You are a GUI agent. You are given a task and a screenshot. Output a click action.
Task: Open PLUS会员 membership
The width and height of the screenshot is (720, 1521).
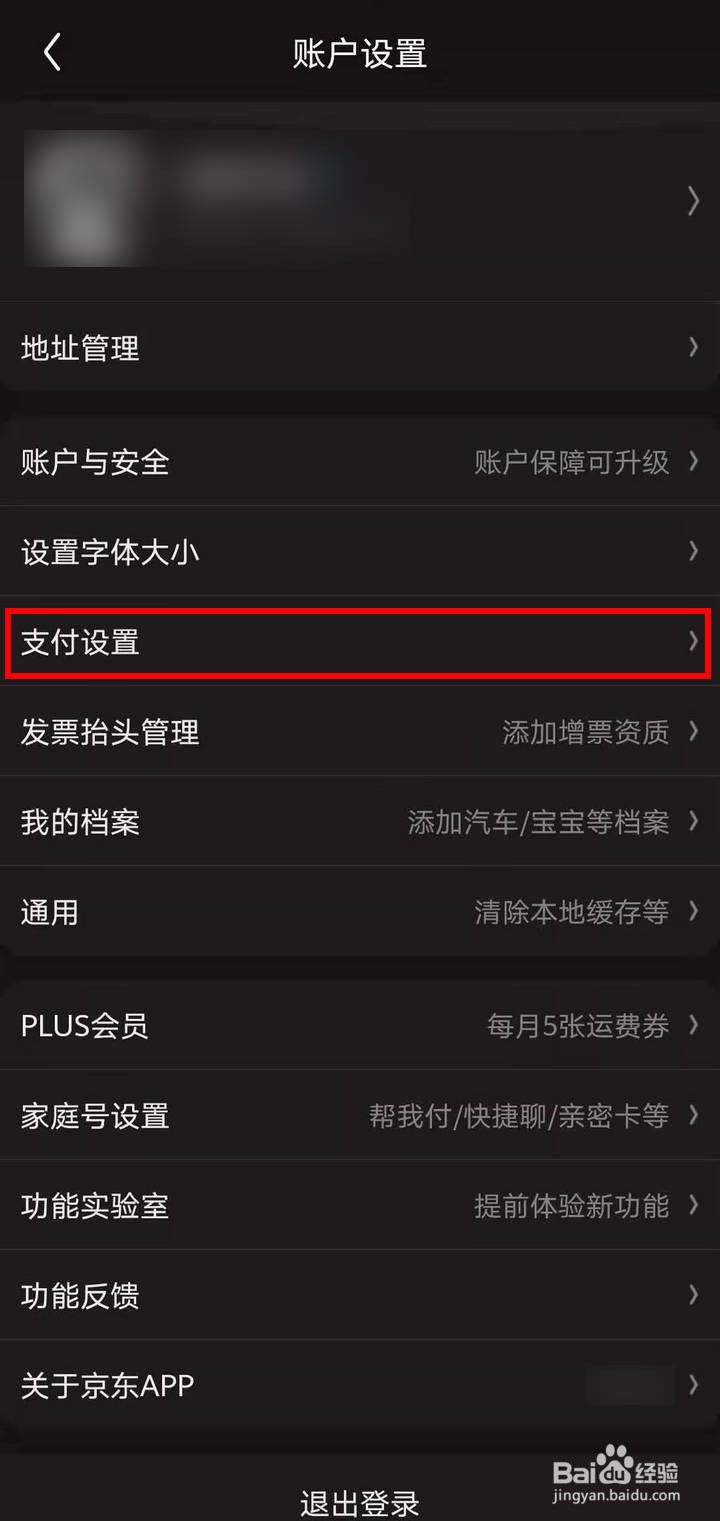[x=360, y=1025]
